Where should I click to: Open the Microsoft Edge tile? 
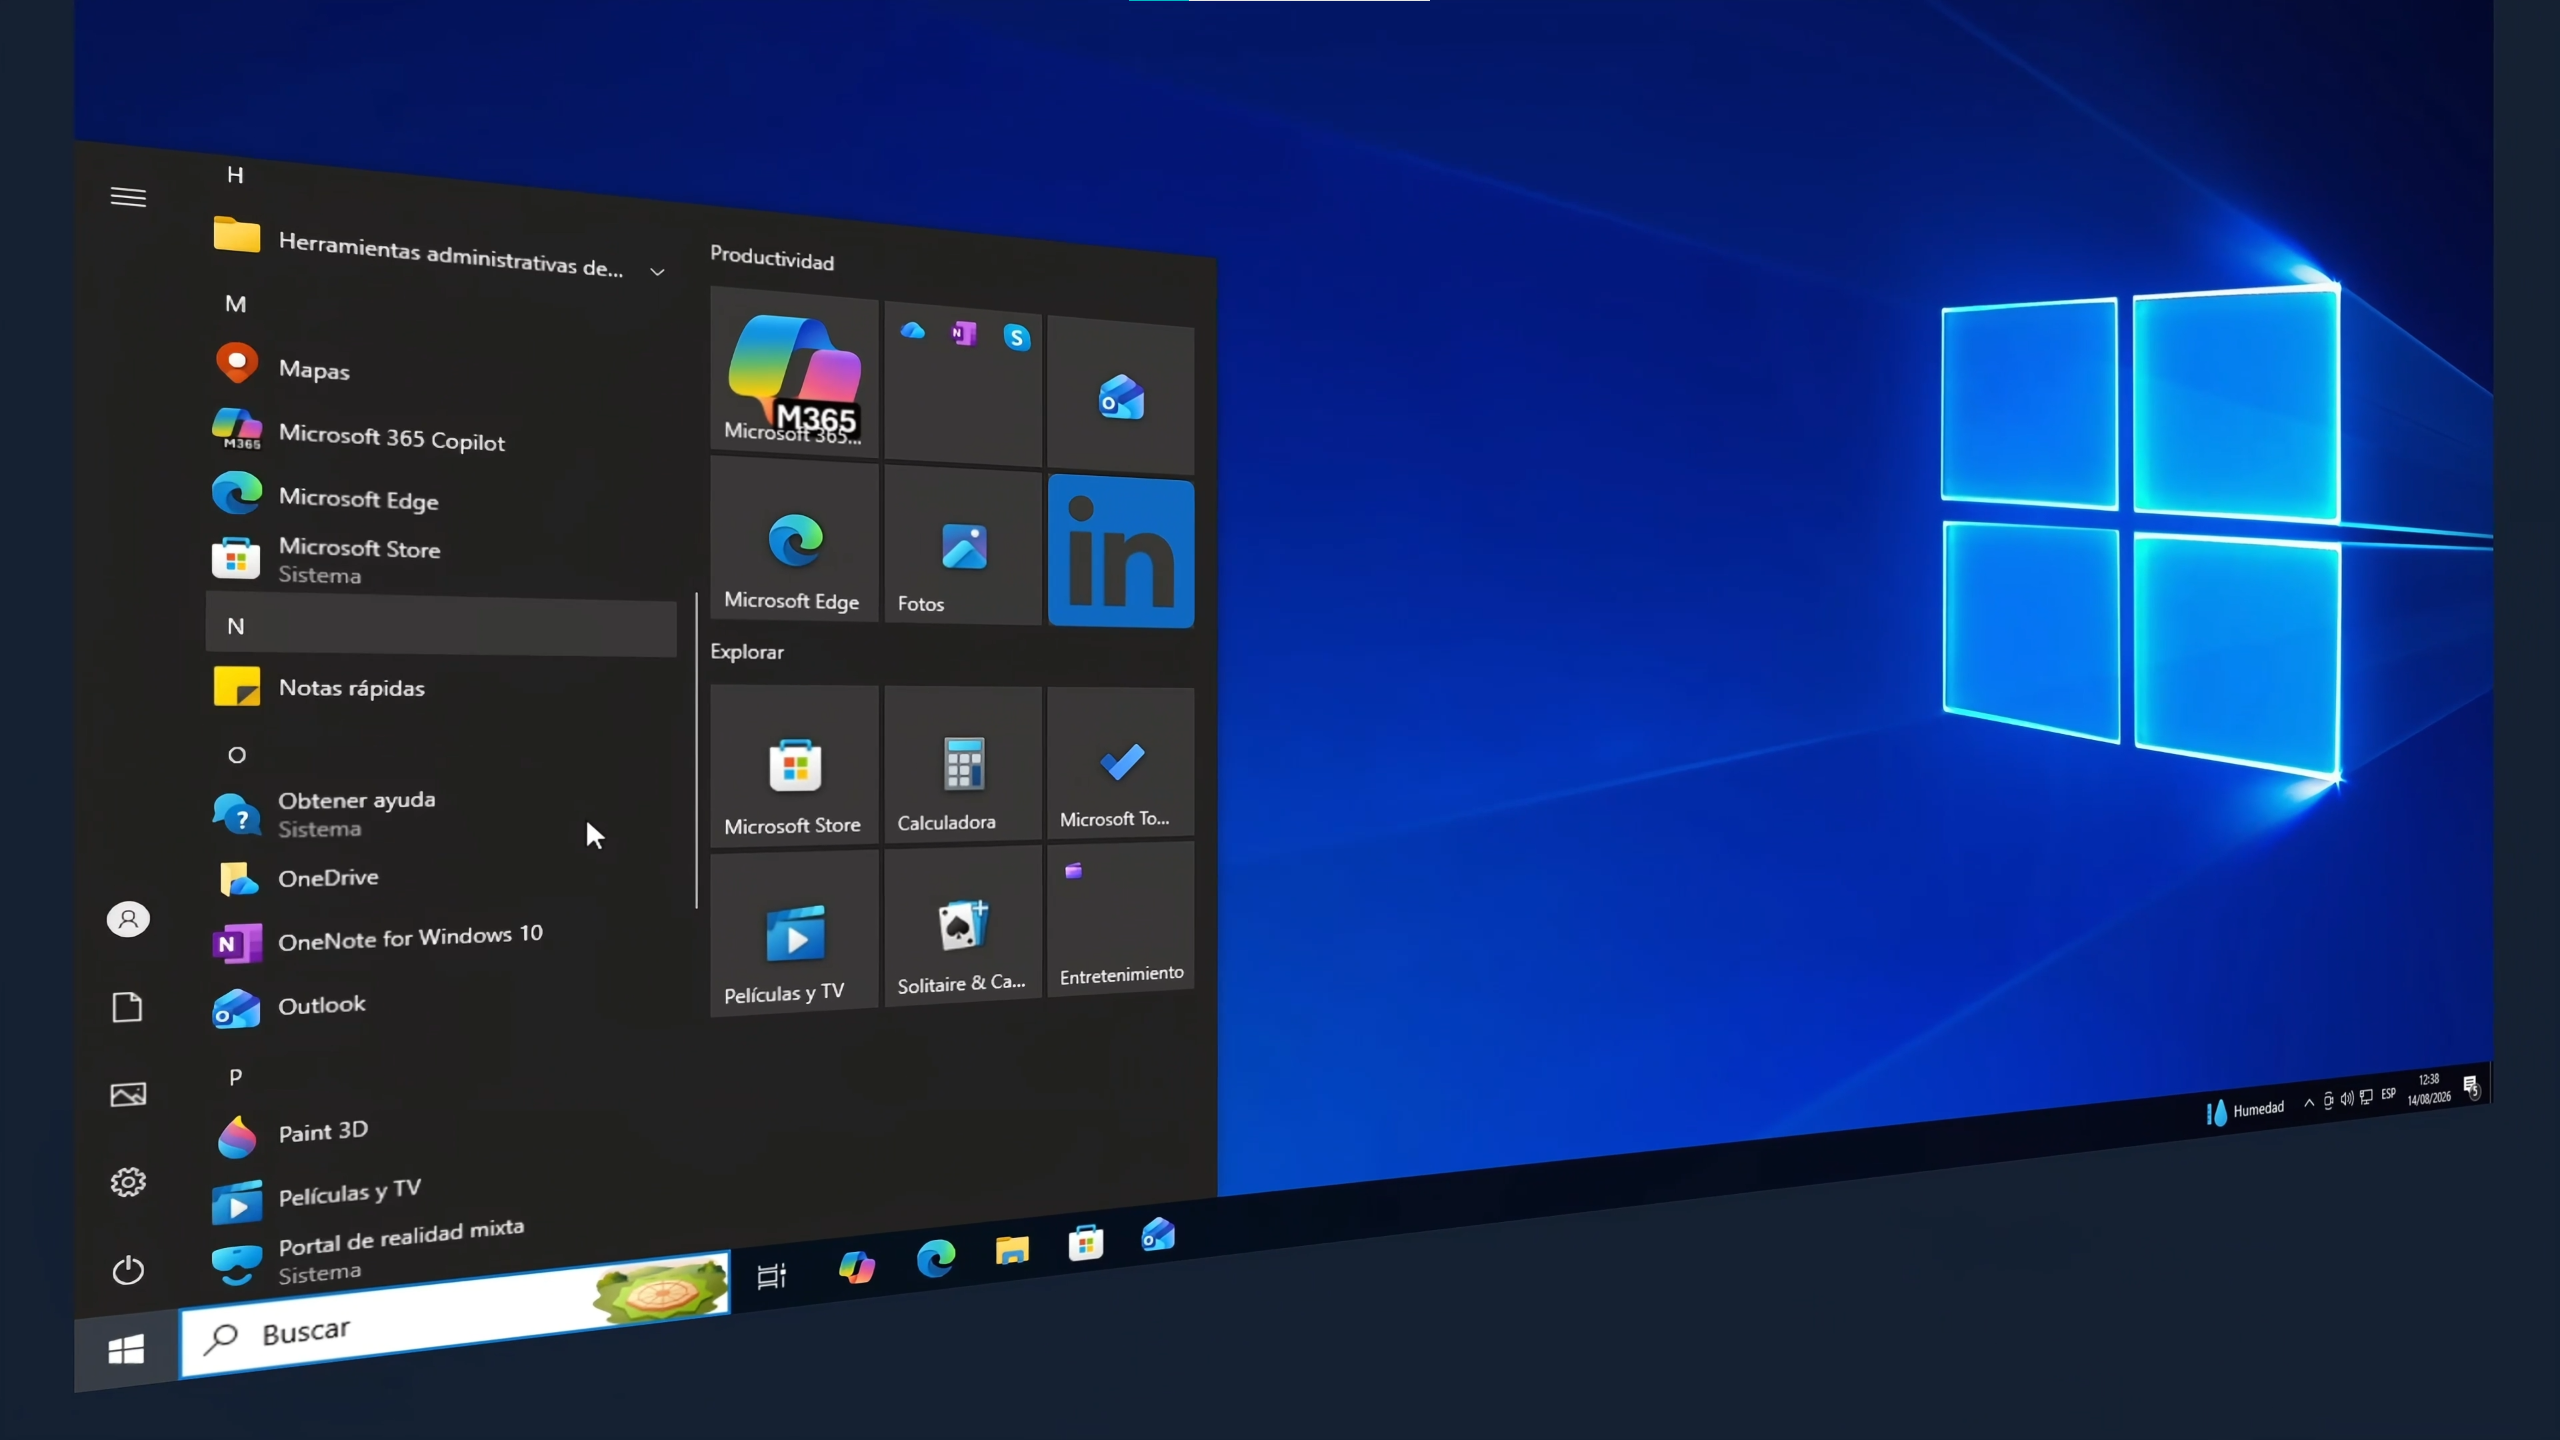point(794,540)
